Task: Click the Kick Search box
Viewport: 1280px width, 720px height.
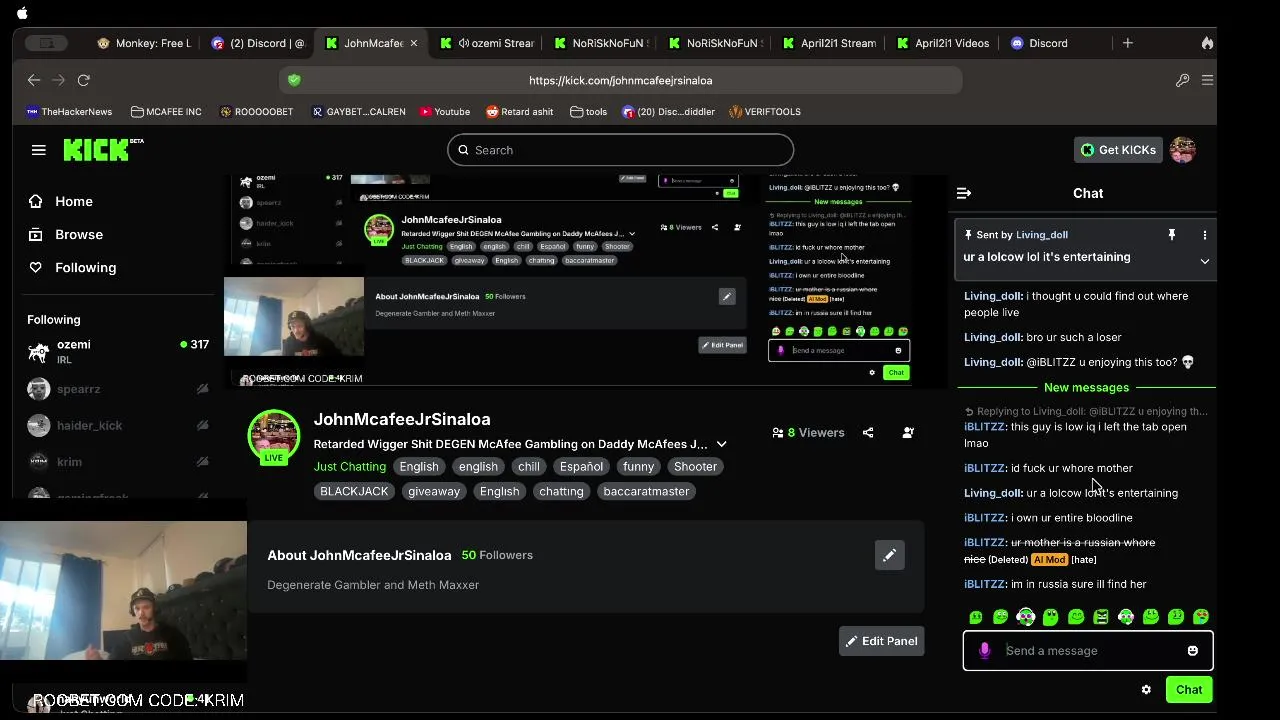Action: click(x=620, y=150)
